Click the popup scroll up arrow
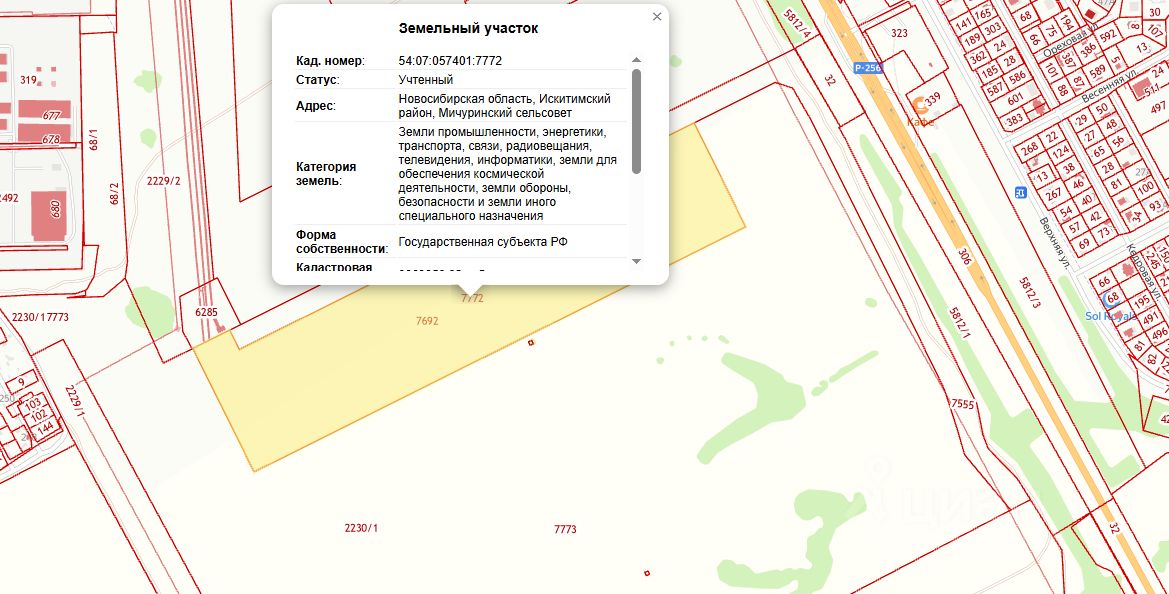The height and width of the screenshot is (594, 1169). [x=636, y=60]
